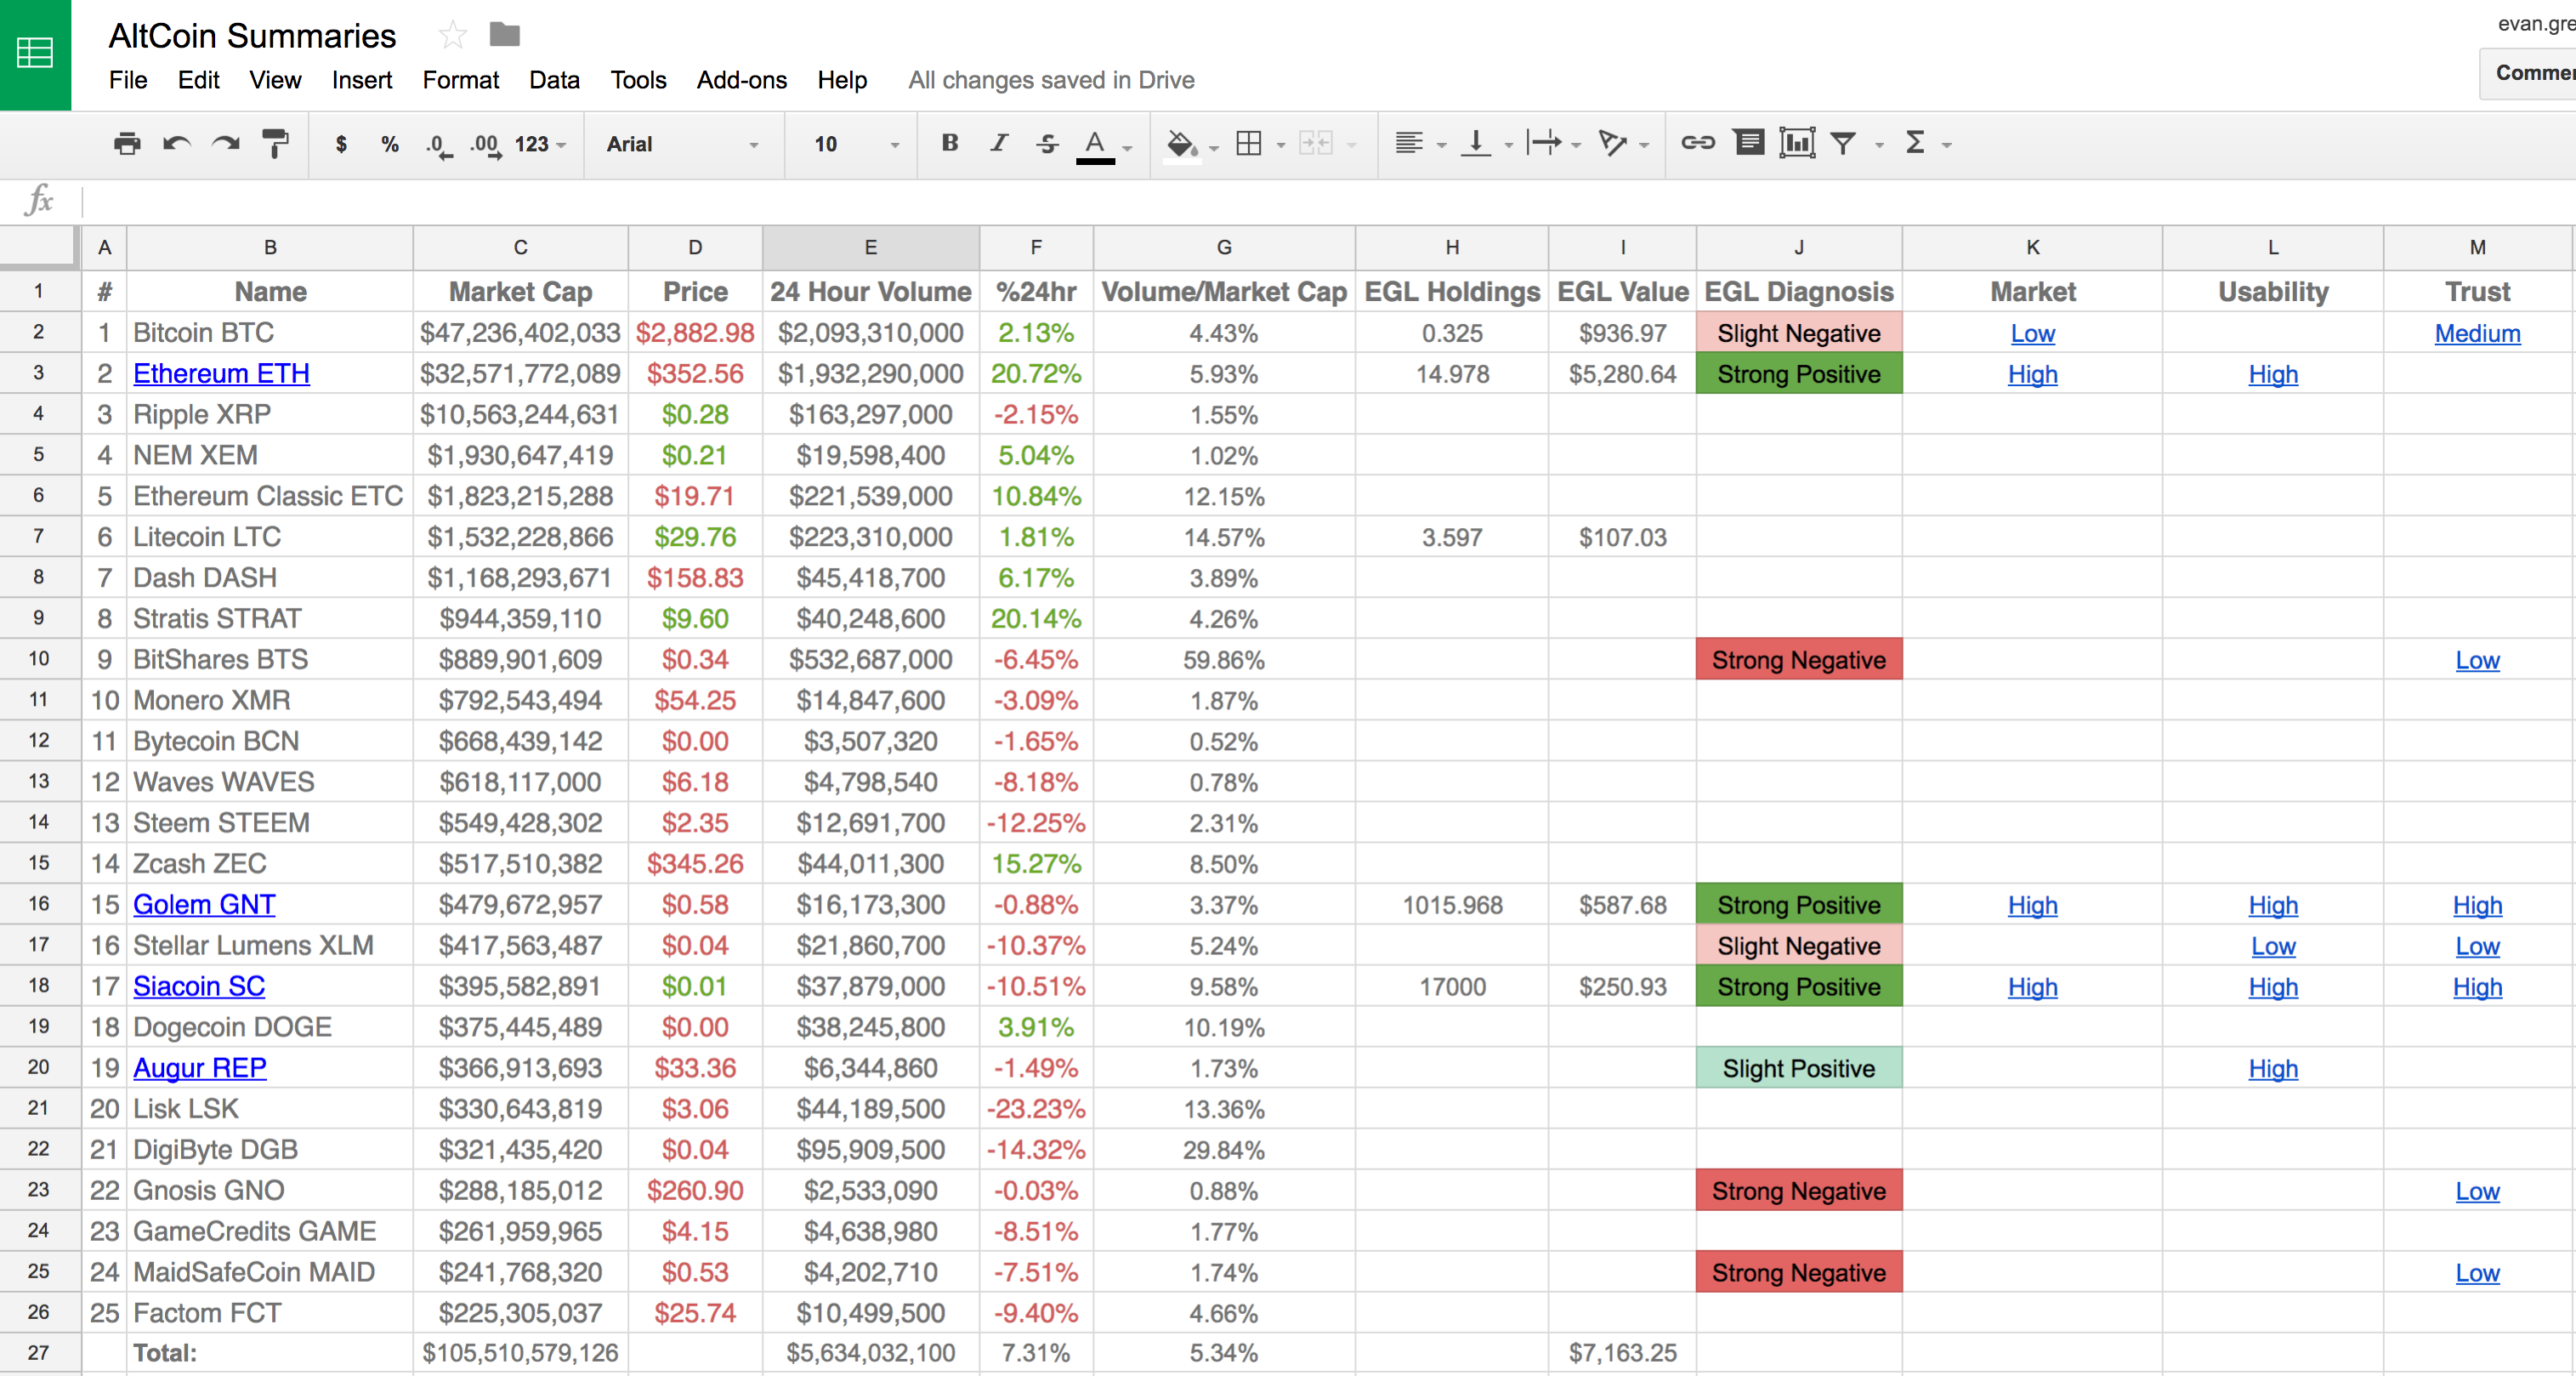Screen dimensions: 2576x1376
Task: Expand the filter views dropdown arrow
Action: coord(1880,146)
